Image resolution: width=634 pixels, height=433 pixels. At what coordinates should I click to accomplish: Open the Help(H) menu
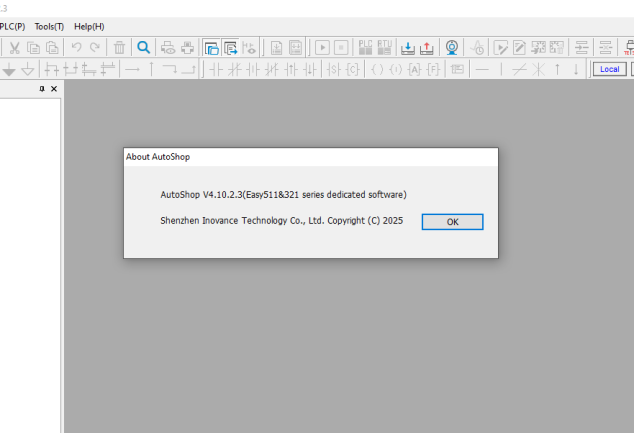click(x=89, y=27)
